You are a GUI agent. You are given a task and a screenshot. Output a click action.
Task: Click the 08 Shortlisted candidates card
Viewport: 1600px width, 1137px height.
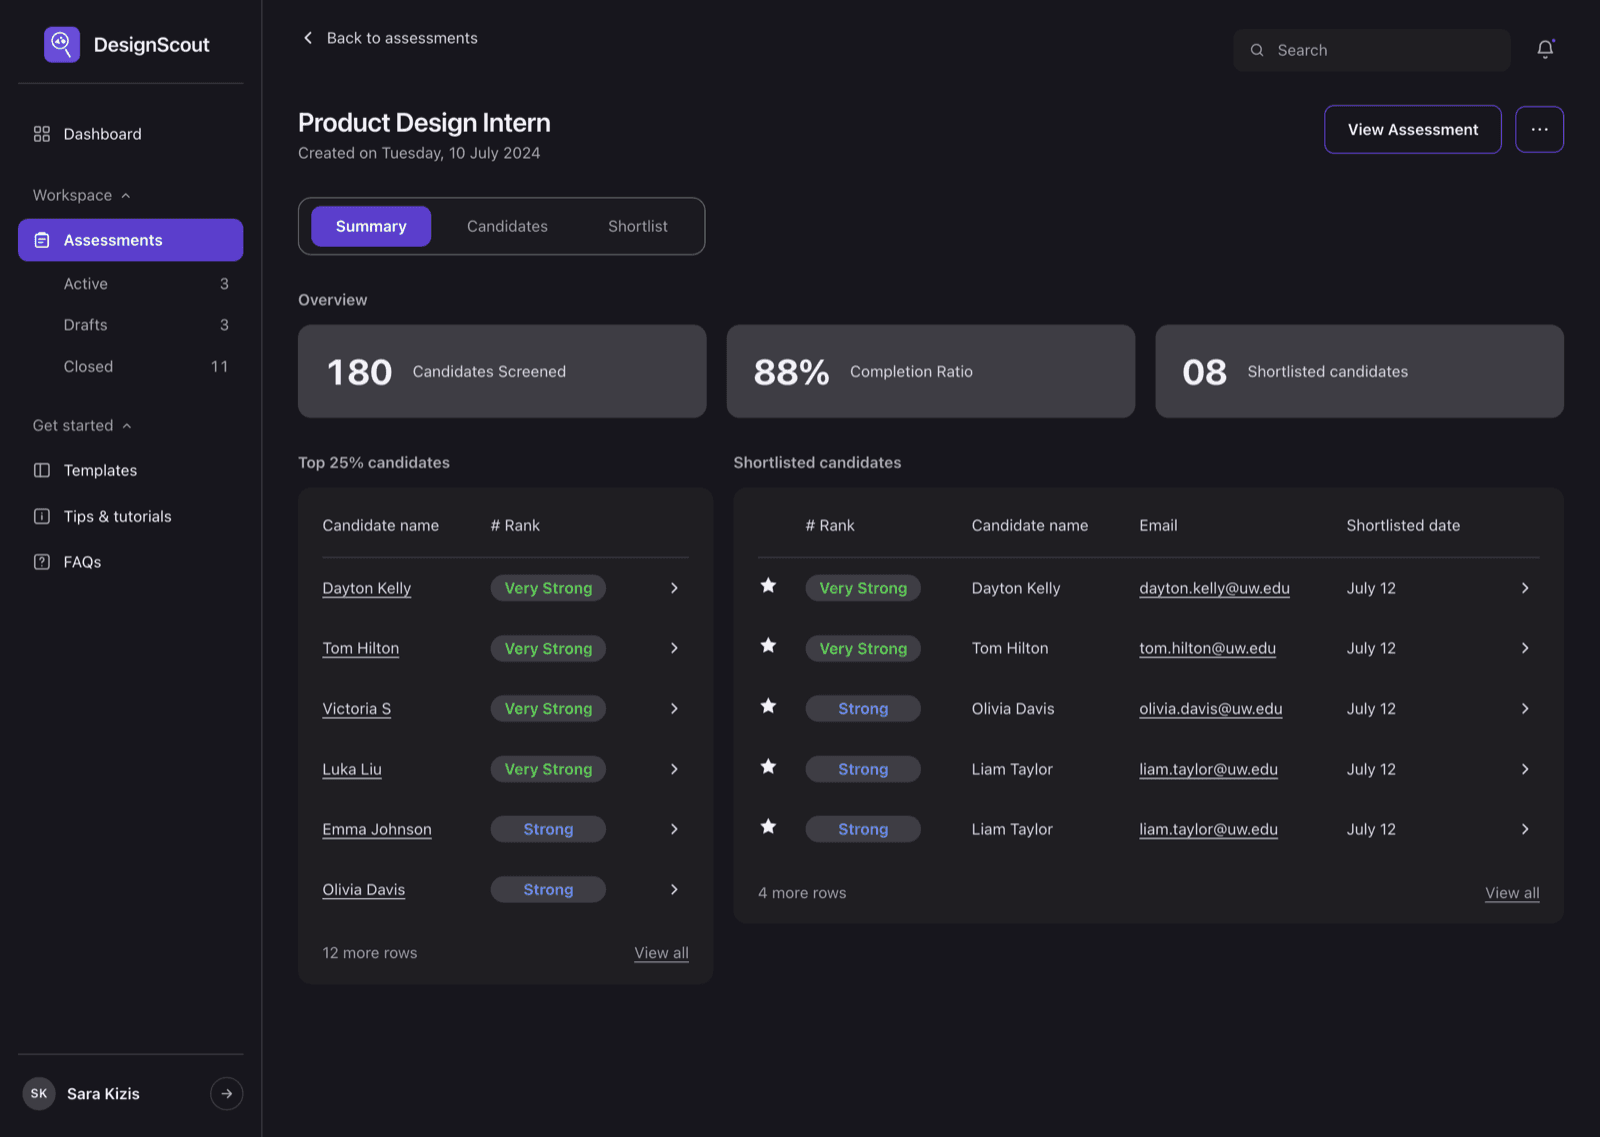pos(1359,371)
